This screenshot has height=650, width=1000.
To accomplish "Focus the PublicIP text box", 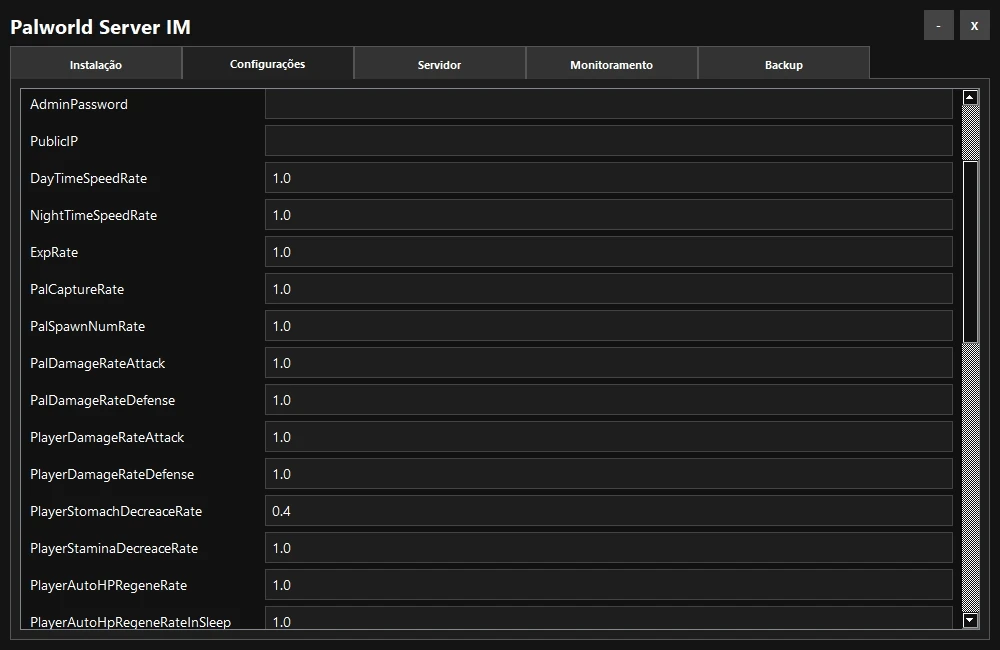I will pos(608,141).
